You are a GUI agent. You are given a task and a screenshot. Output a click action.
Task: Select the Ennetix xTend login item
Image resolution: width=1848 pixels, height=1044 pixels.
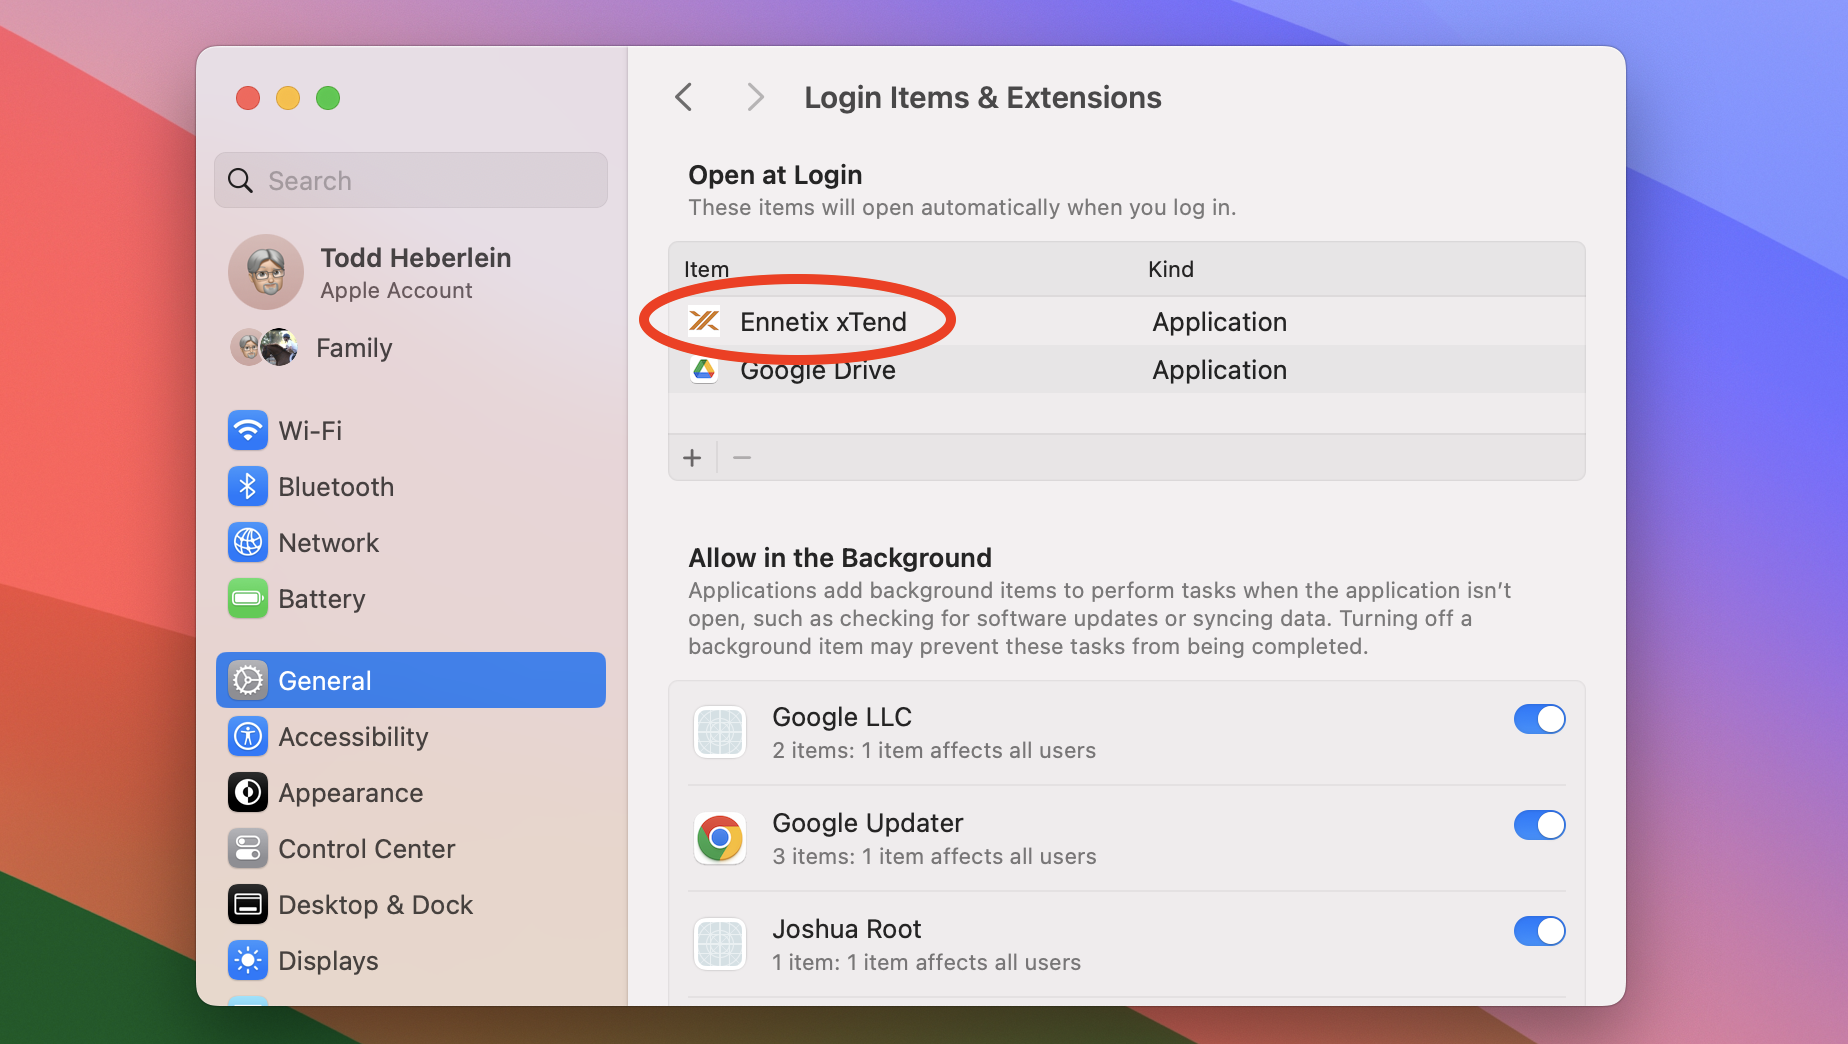1127,322
